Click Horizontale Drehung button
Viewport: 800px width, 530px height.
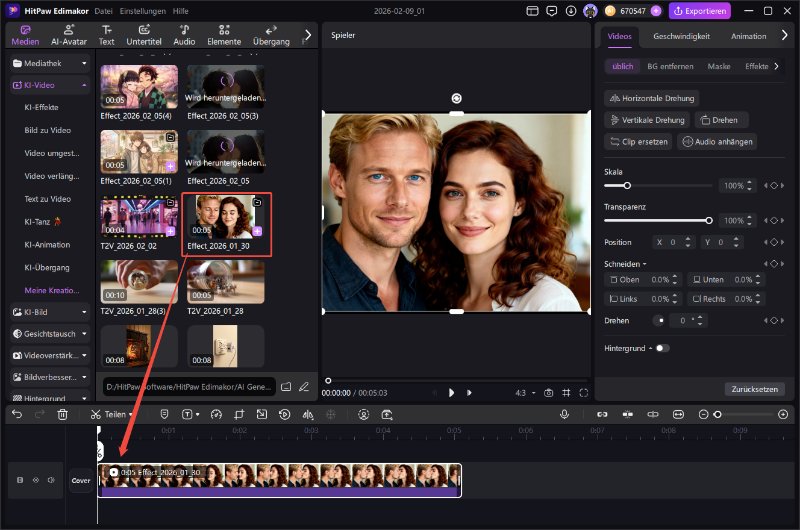coord(652,98)
